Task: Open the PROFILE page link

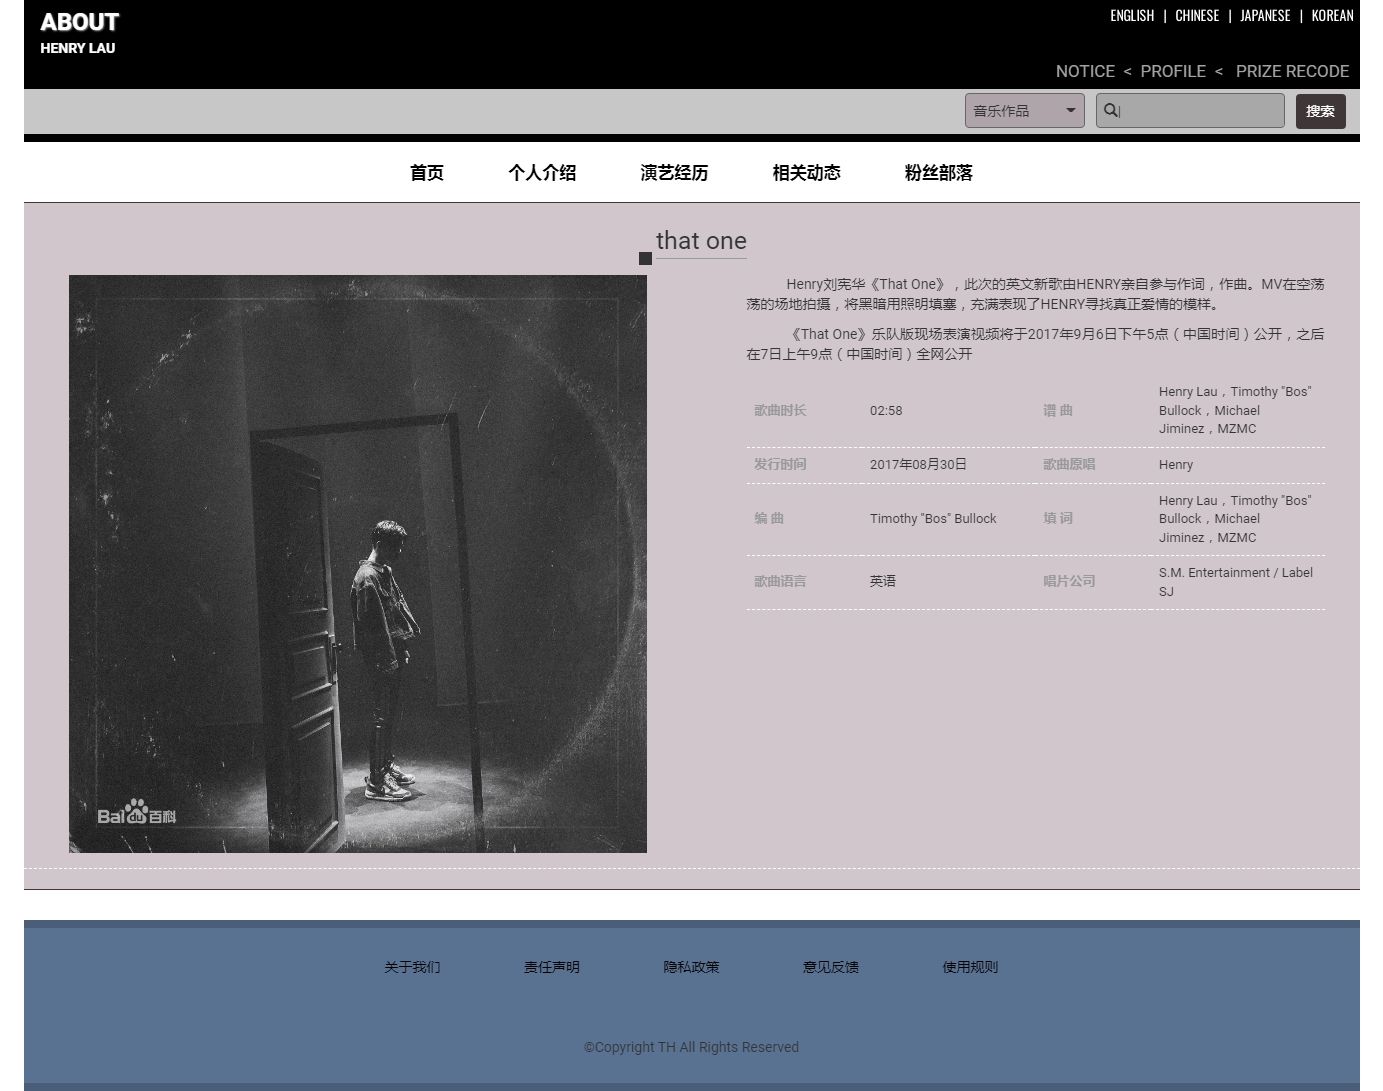Action: click(1173, 71)
